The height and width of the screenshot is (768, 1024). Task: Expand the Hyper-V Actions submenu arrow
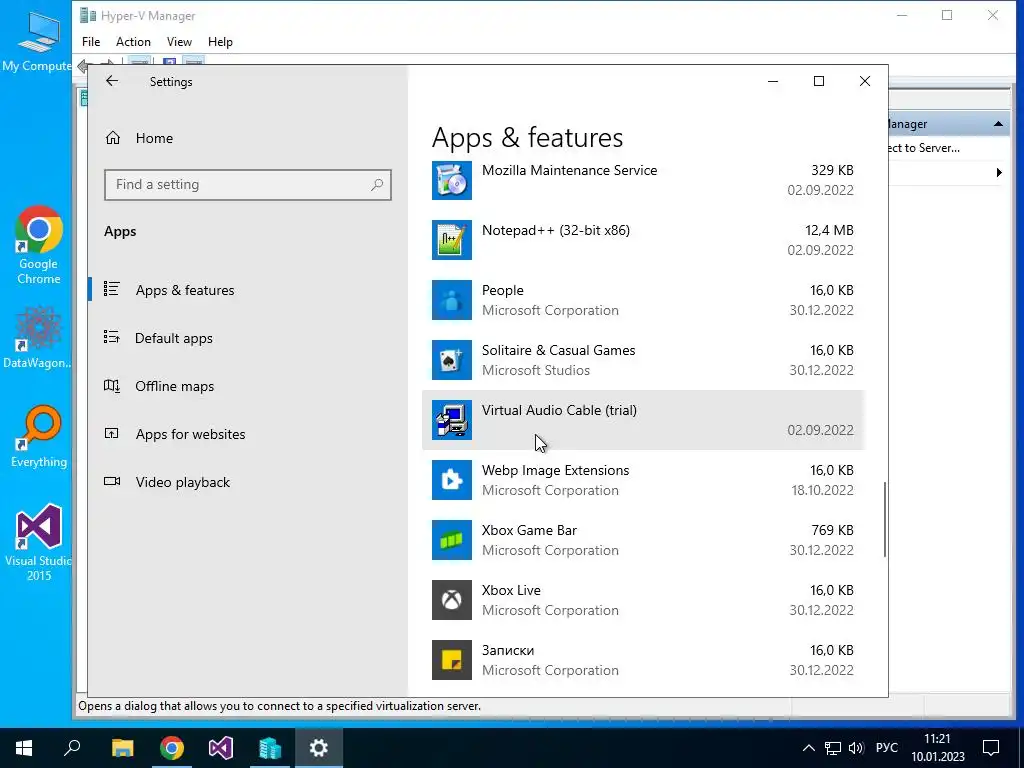point(999,172)
